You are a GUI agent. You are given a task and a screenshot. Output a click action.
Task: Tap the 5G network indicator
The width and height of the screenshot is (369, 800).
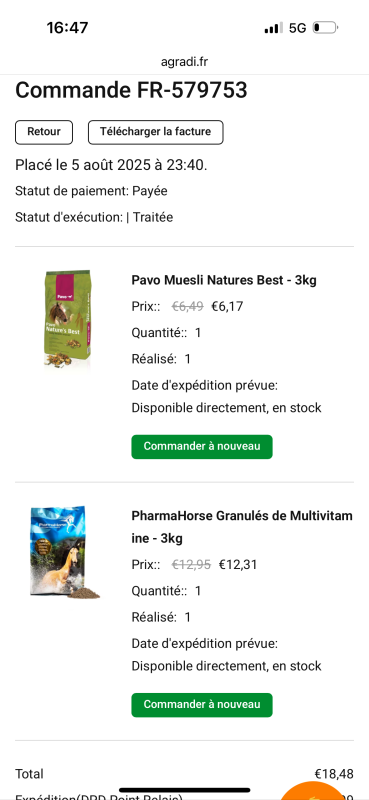pos(298,28)
